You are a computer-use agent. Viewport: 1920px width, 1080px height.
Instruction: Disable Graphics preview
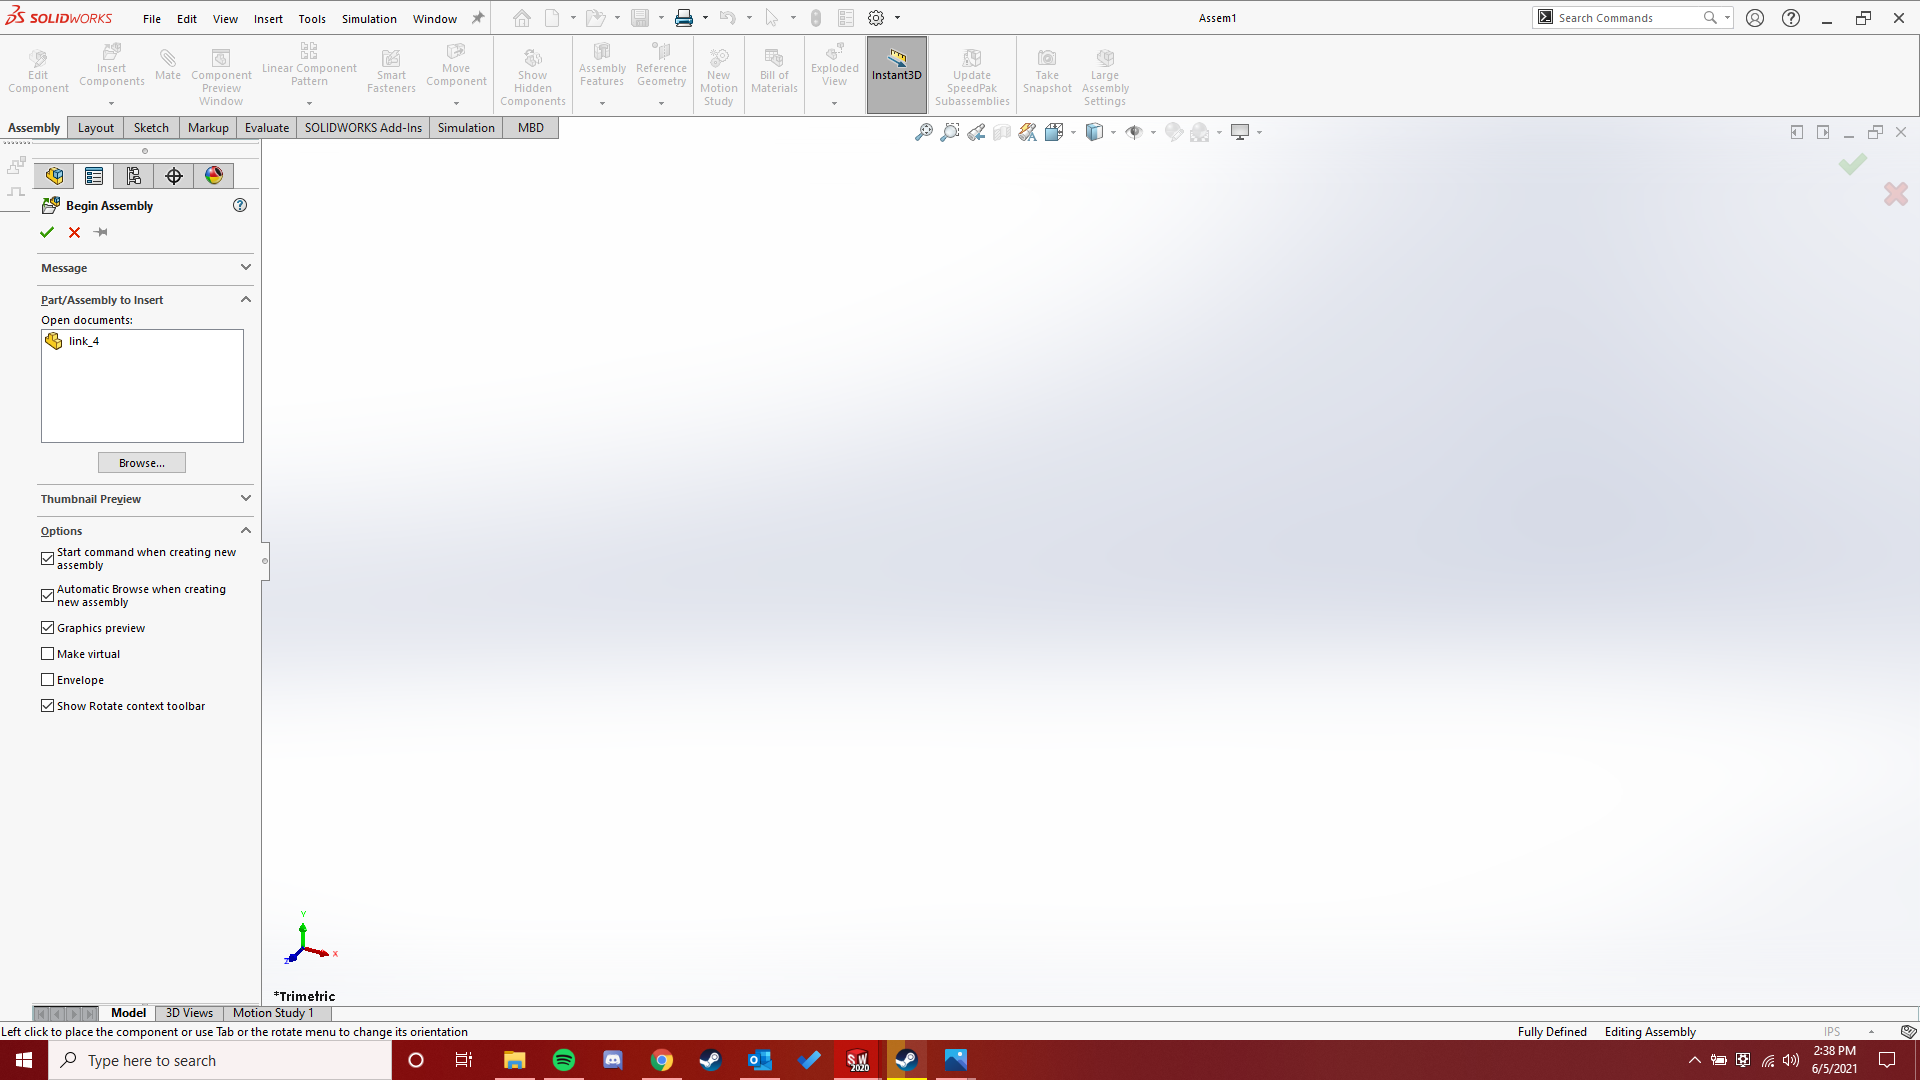click(x=47, y=627)
